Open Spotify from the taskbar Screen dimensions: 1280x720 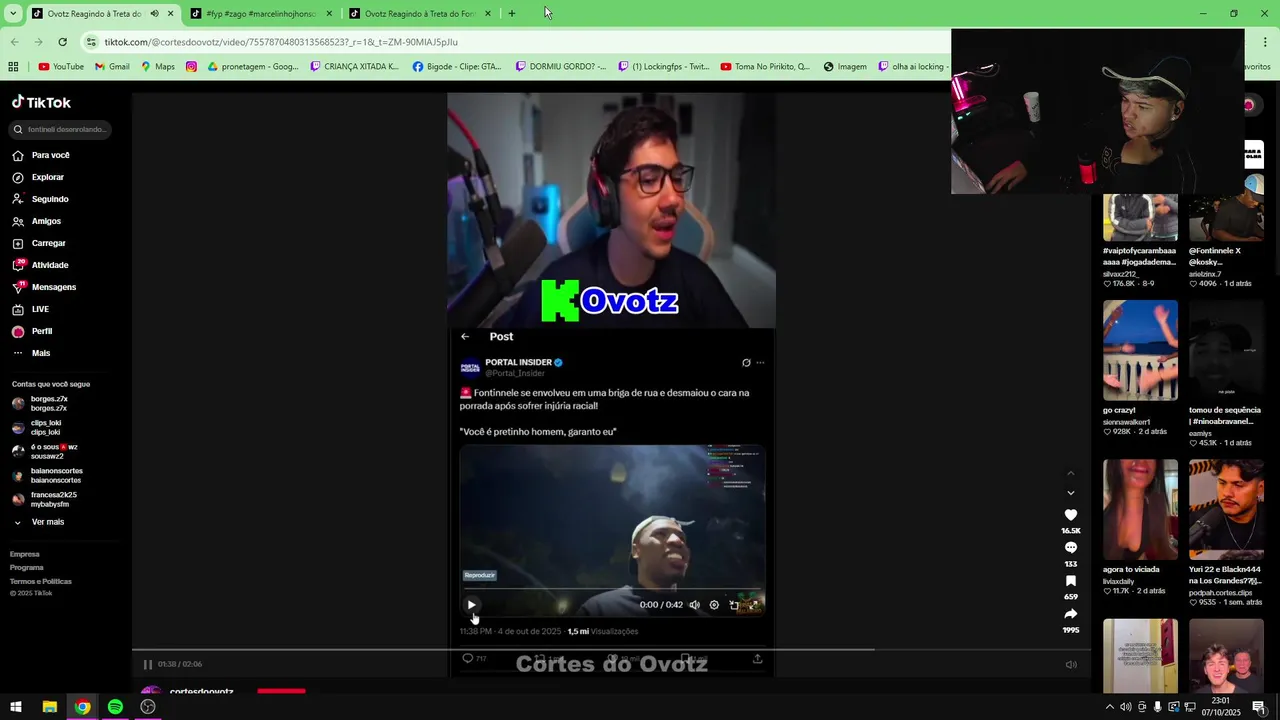tap(115, 707)
